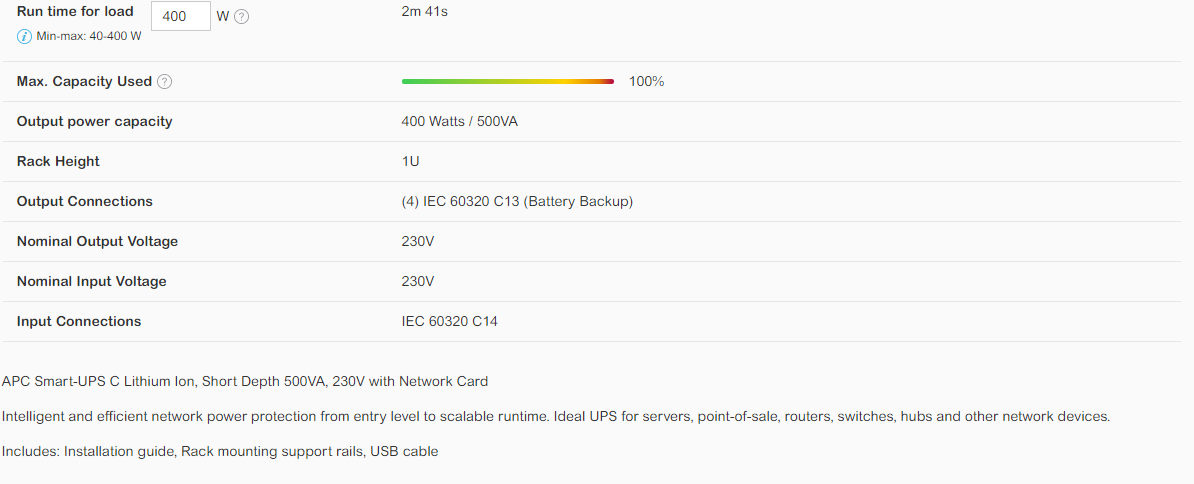Click the Nominal Output Voltage label
This screenshot has width=1194, height=484.
97,241
